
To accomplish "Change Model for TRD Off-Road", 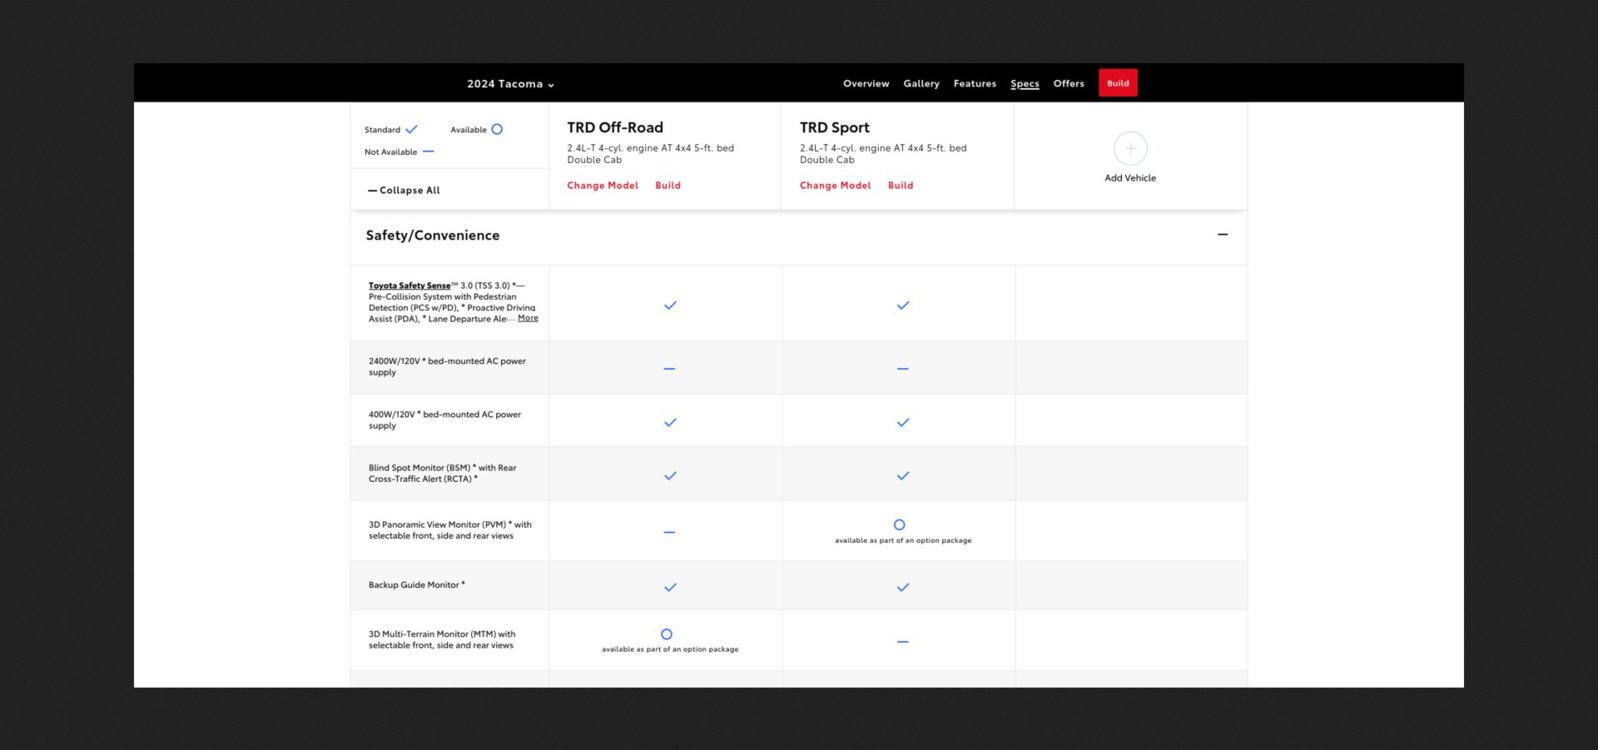I will 602,186.
